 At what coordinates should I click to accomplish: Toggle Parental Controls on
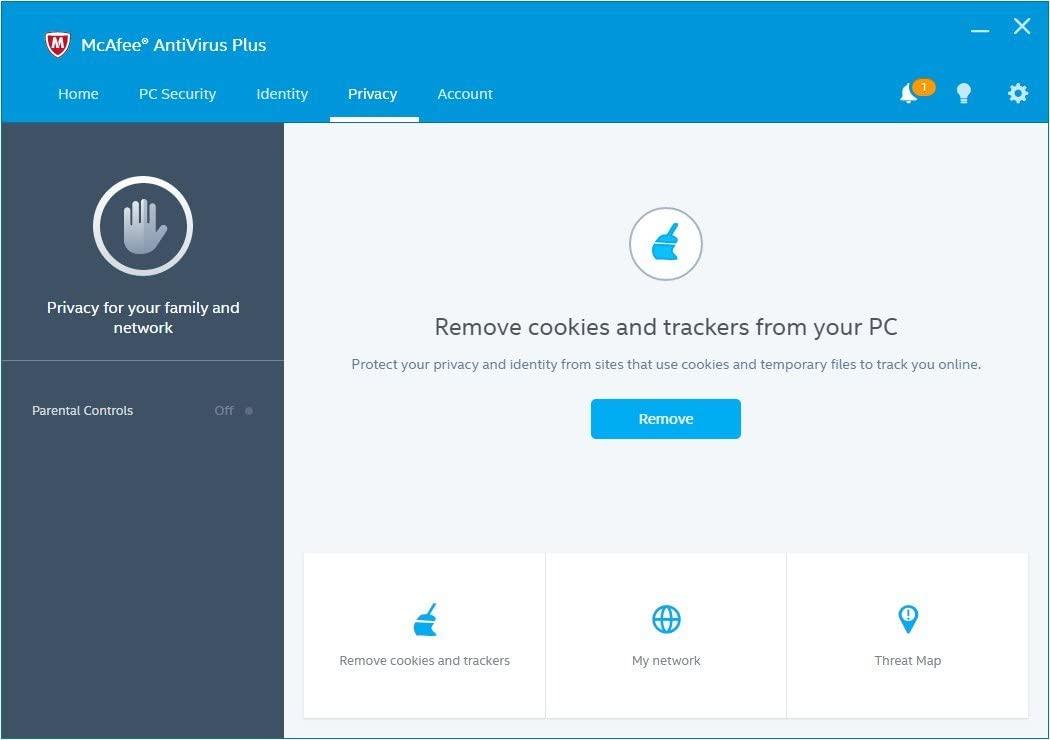(248, 410)
